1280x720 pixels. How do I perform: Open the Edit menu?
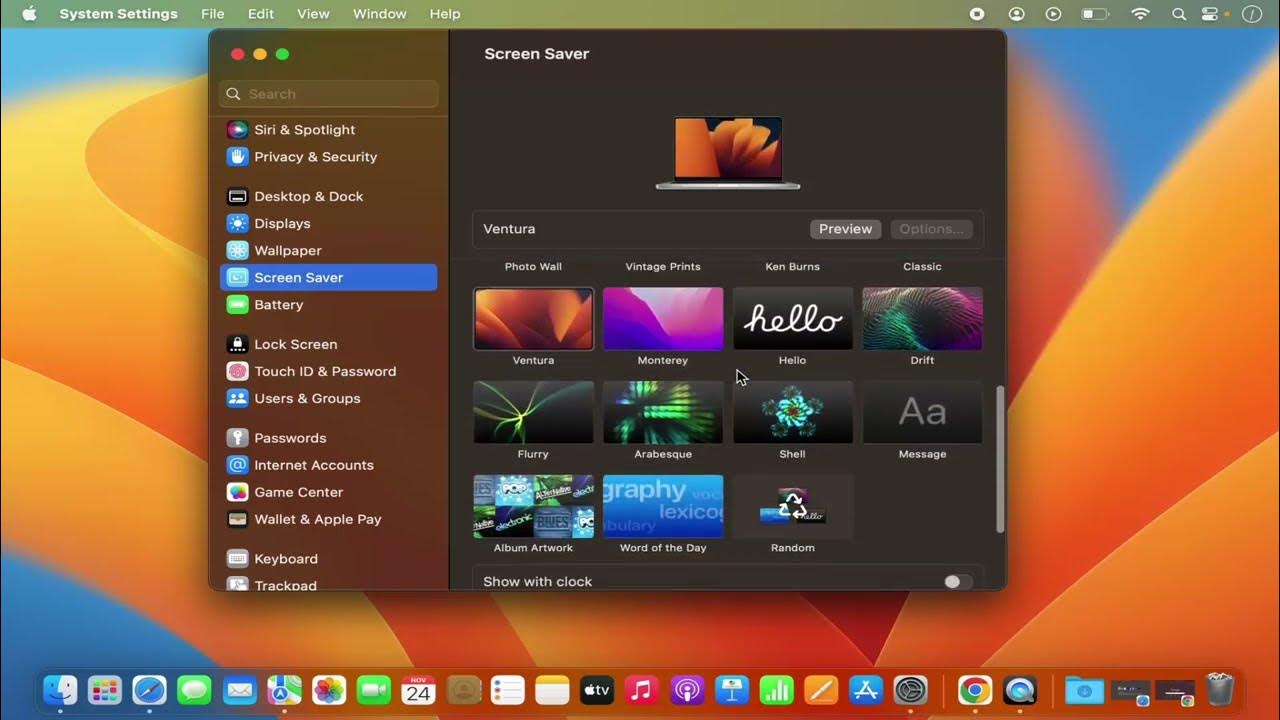point(261,14)
